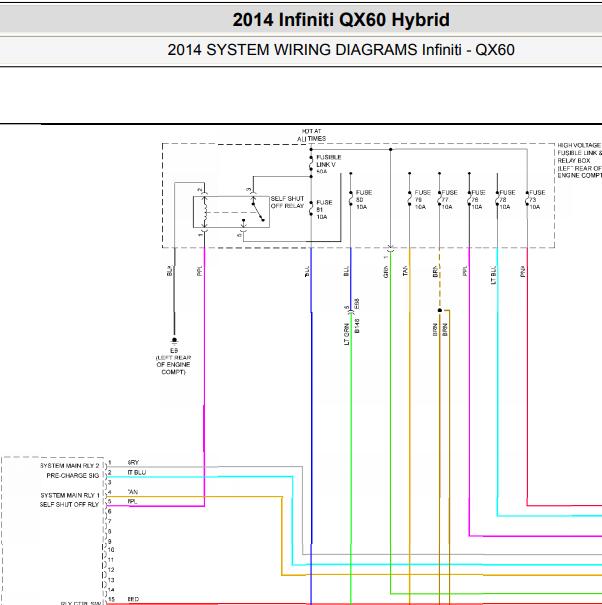Click the "LT BLU" label on the vertical cyan wire
This screenshot has height=605, width=602.
(493, 275)
